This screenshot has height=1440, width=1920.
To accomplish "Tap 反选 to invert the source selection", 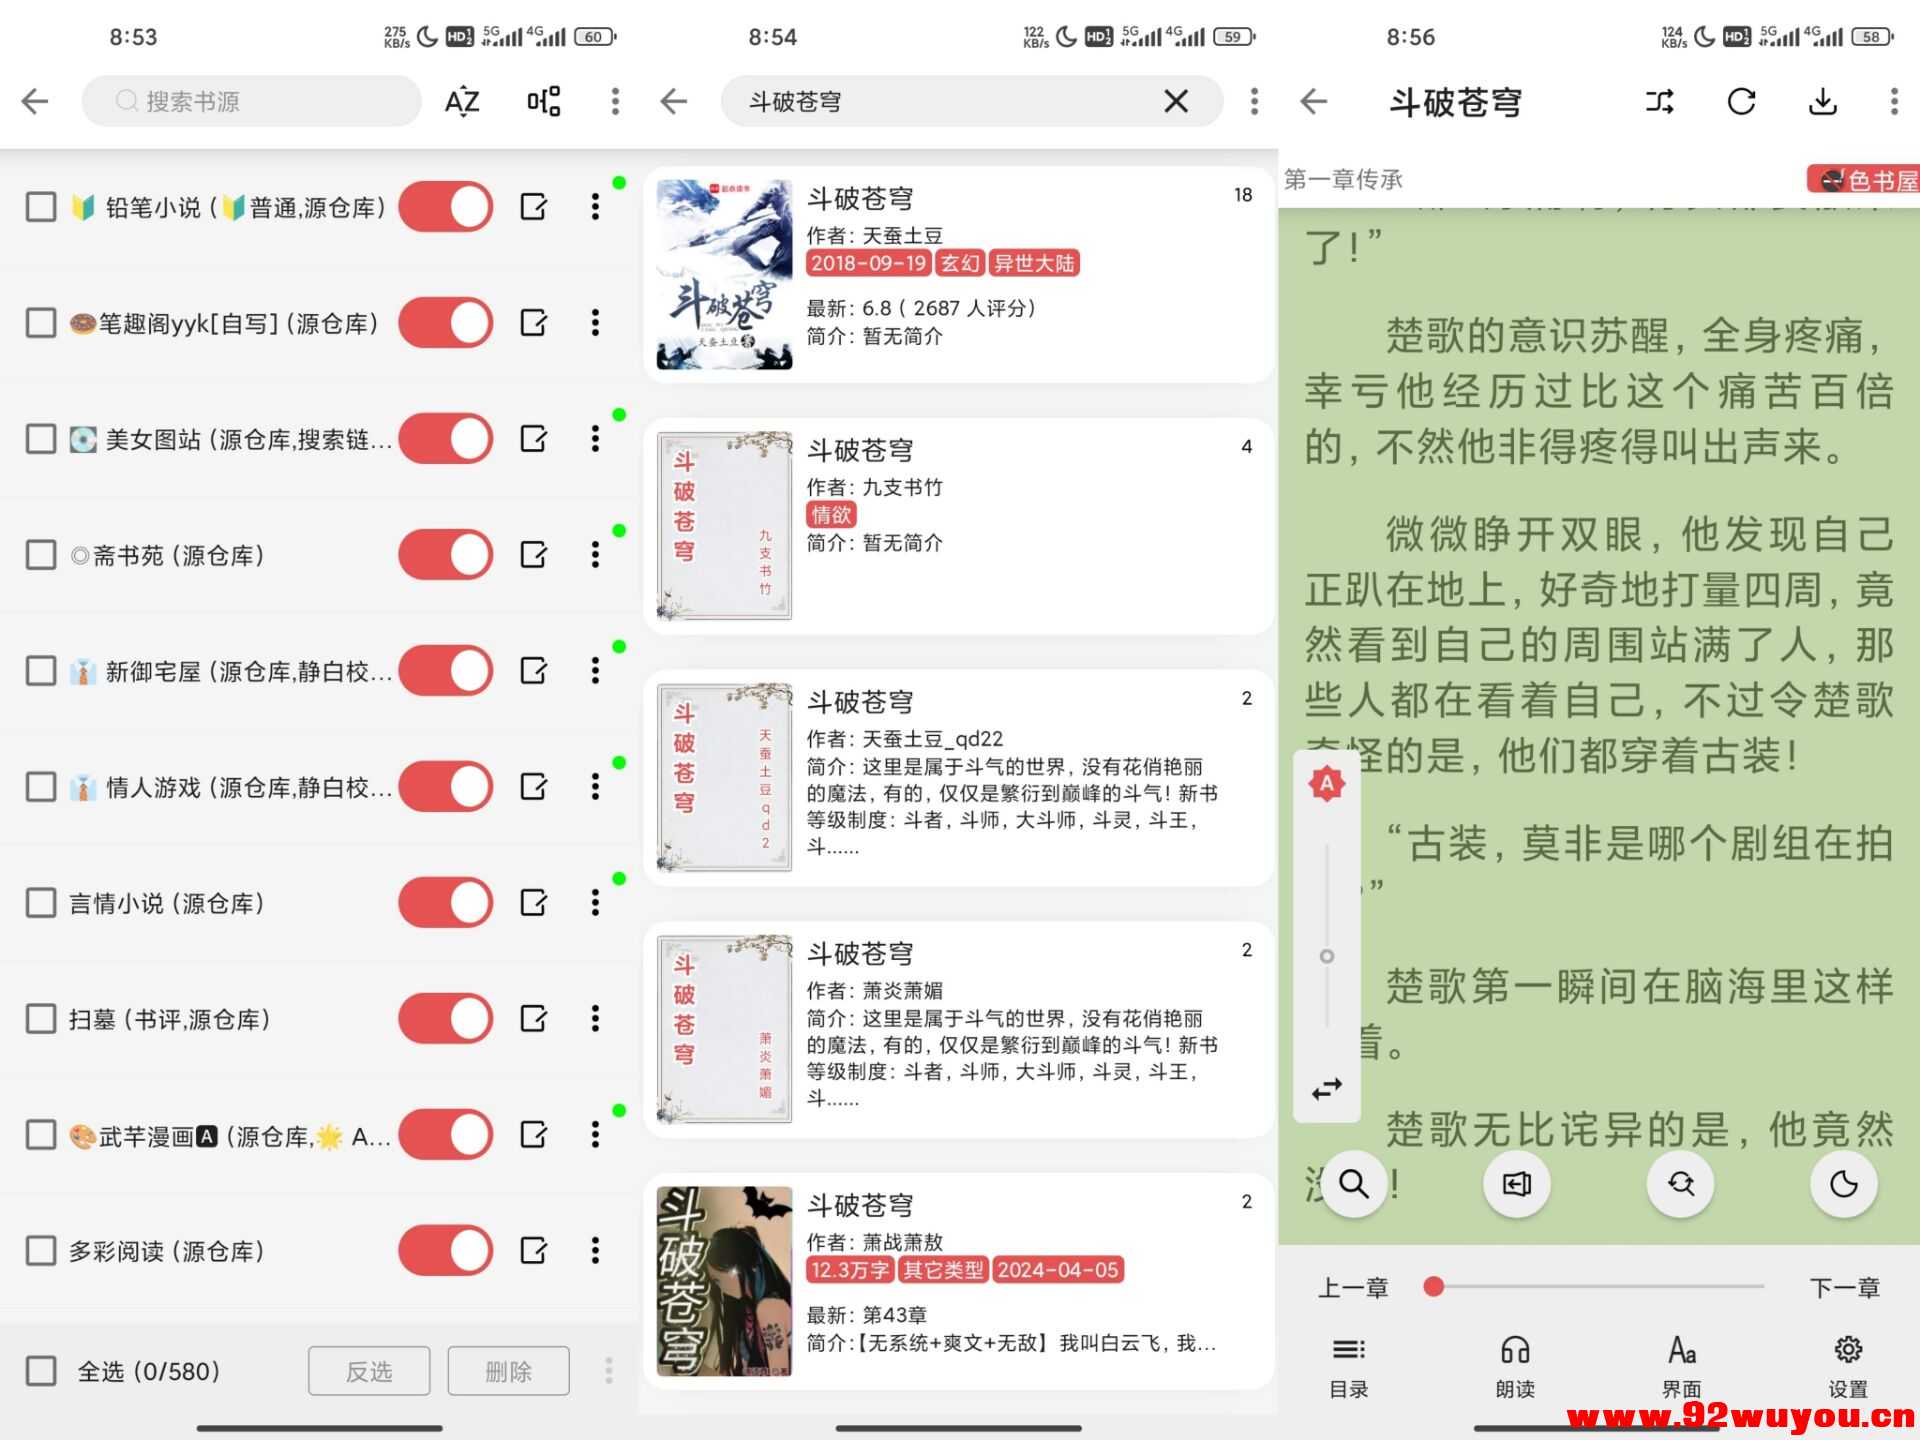I will [369, 1371].
